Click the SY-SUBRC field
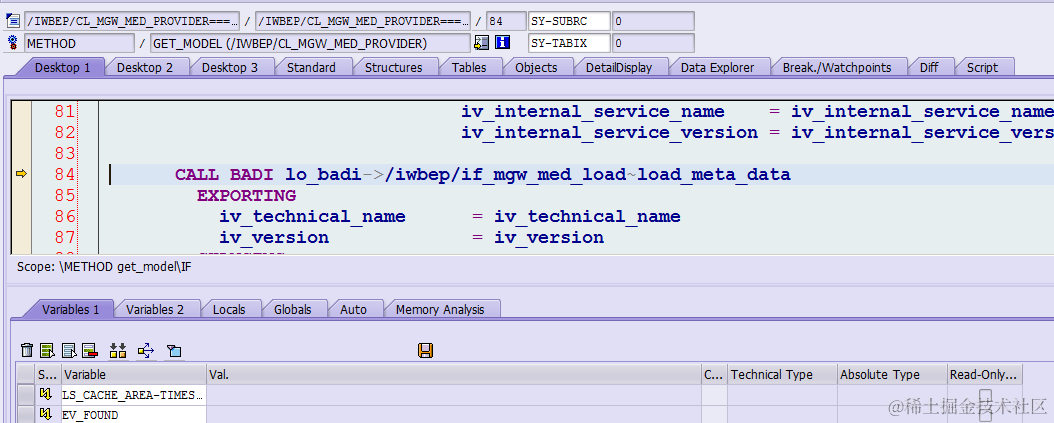This screenshot has height=423, width=1054. tap(569, 21)
